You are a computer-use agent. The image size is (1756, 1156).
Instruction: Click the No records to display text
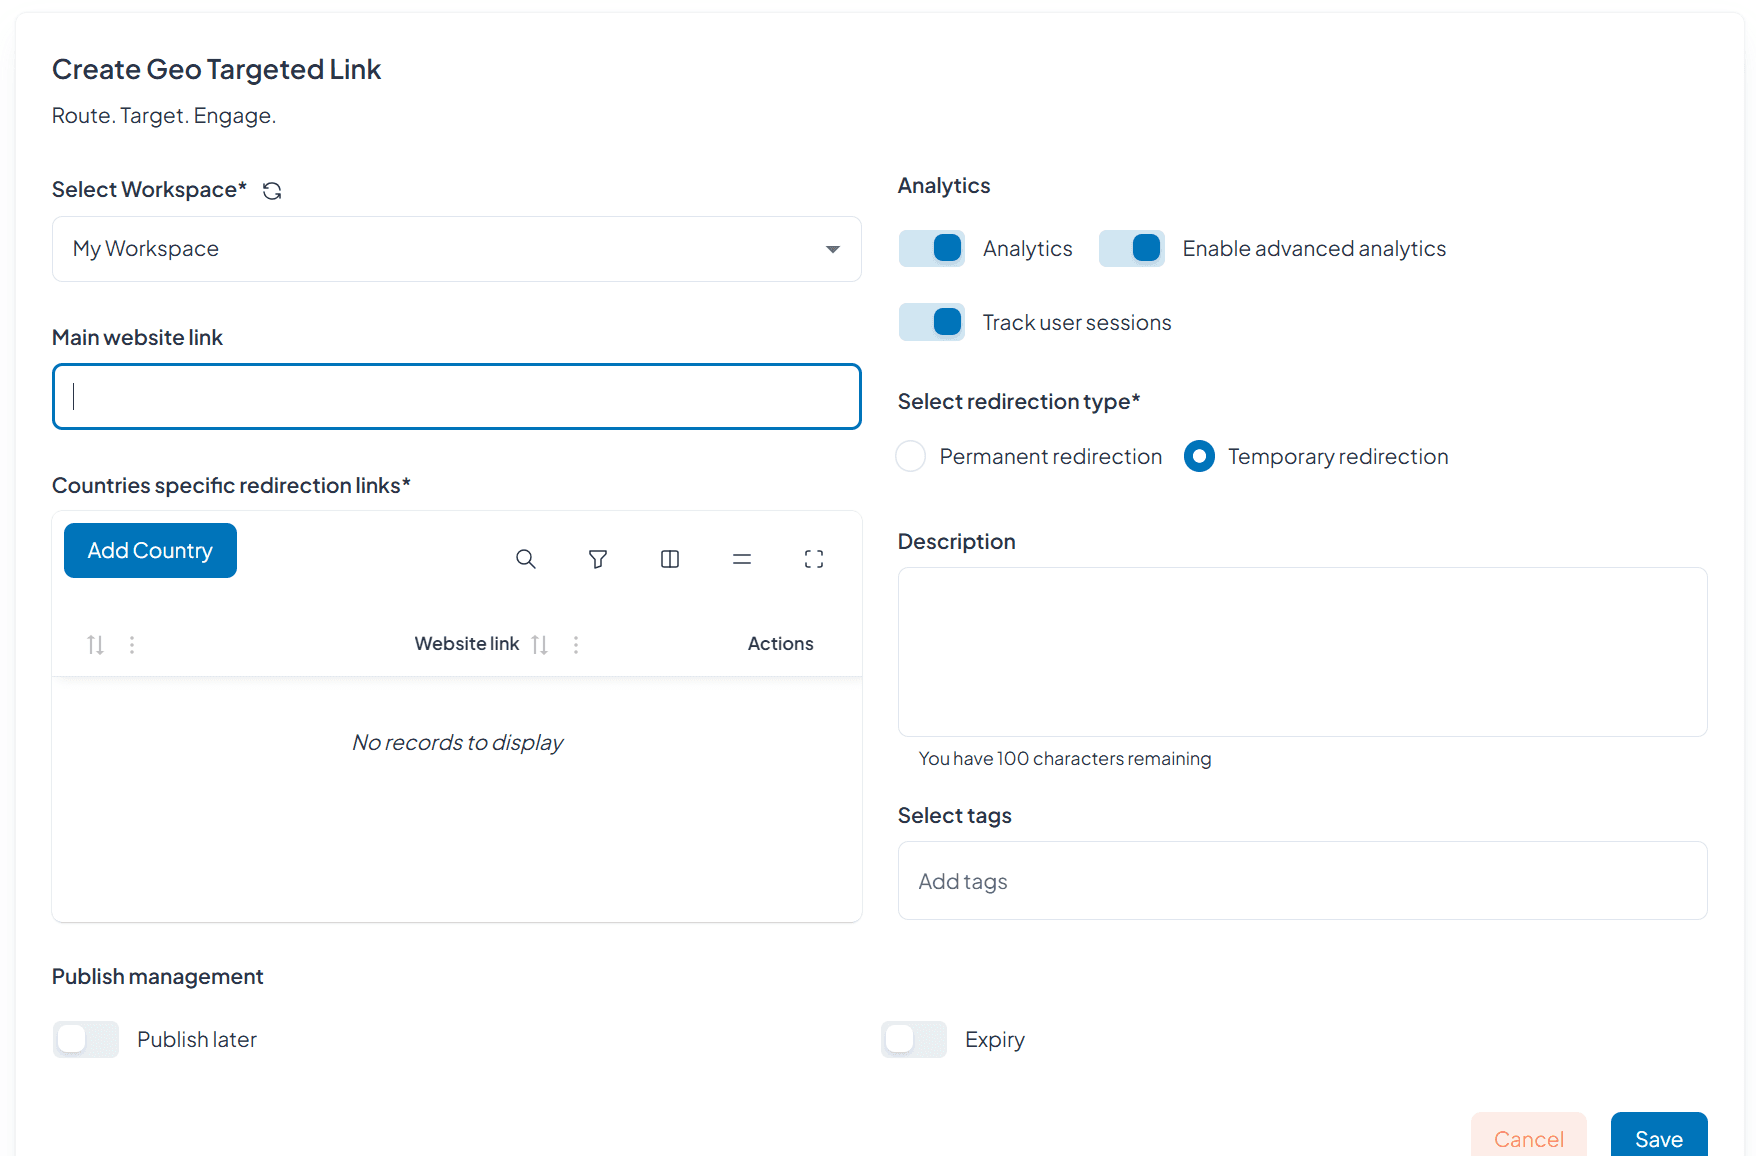458,743
